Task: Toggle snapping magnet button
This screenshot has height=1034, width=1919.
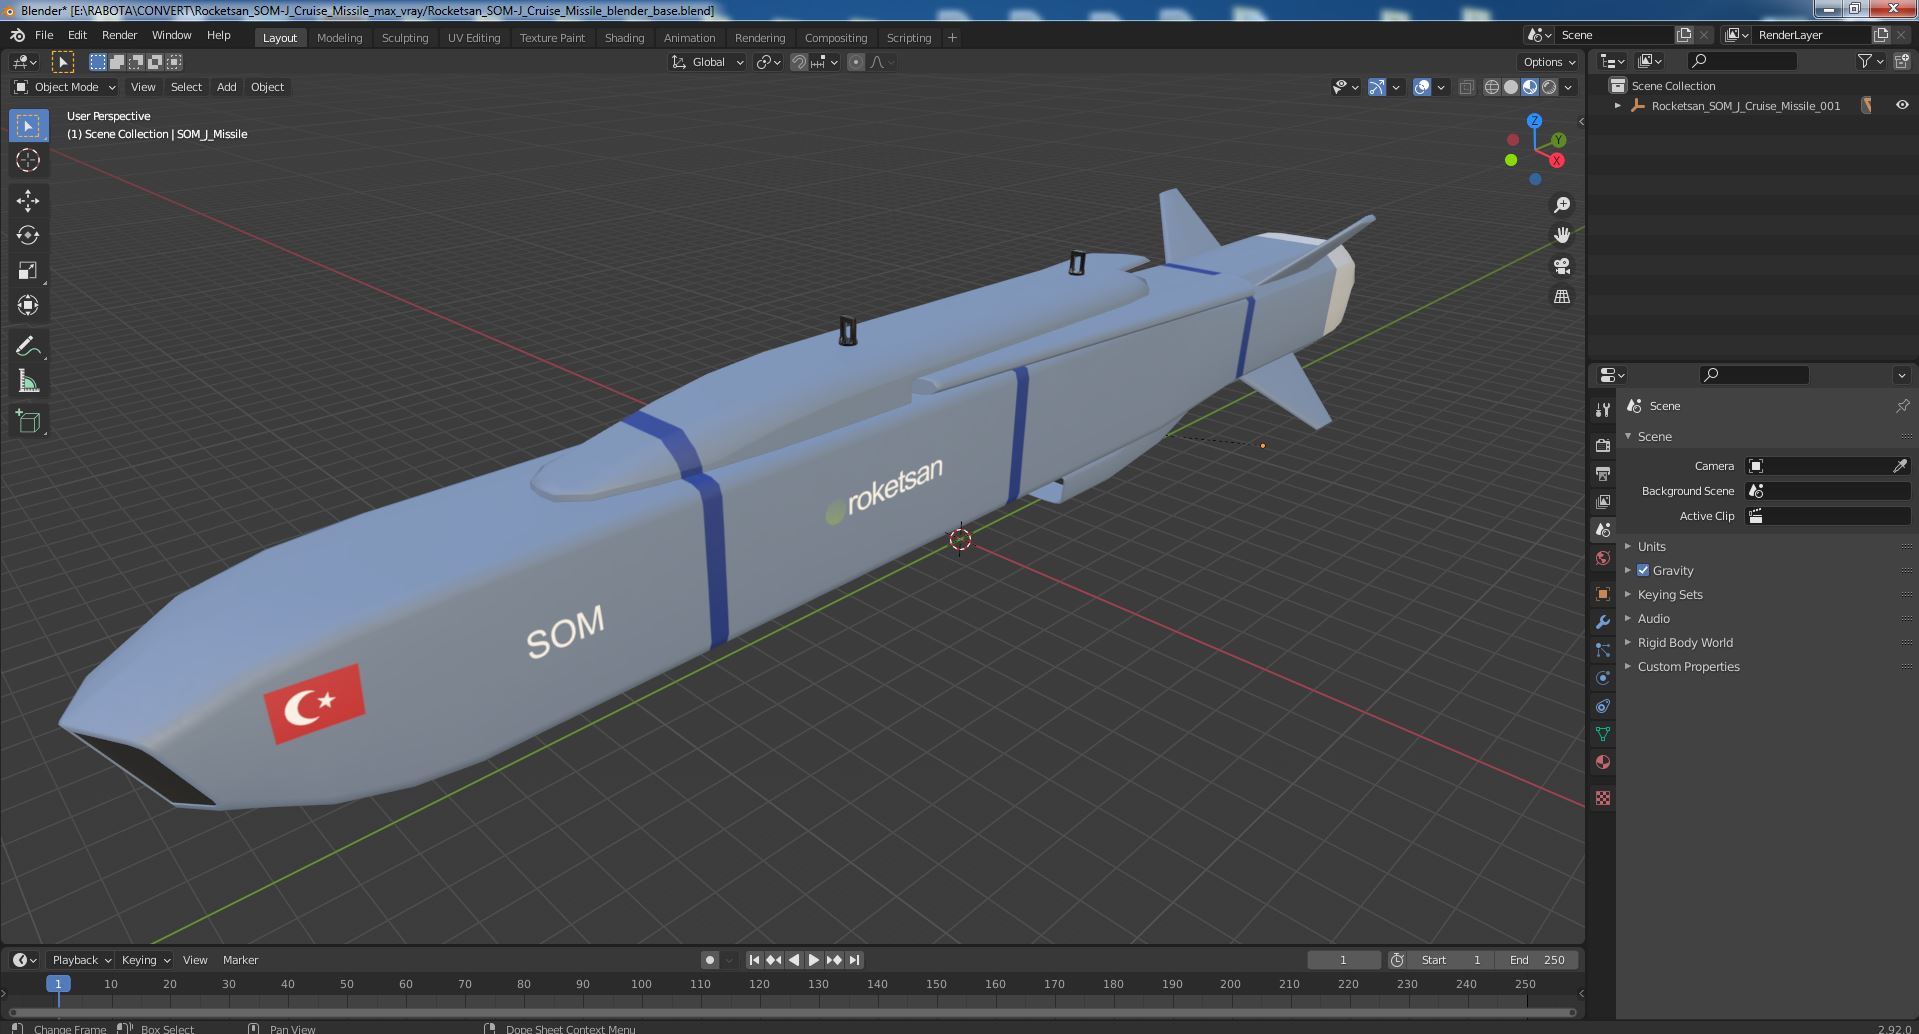Action: [x=799, y=62]
